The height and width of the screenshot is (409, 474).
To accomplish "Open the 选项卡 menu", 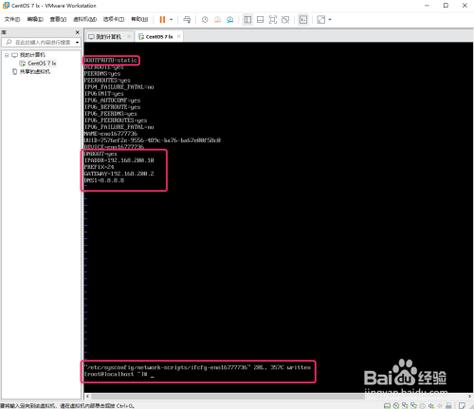I will 114,19.
